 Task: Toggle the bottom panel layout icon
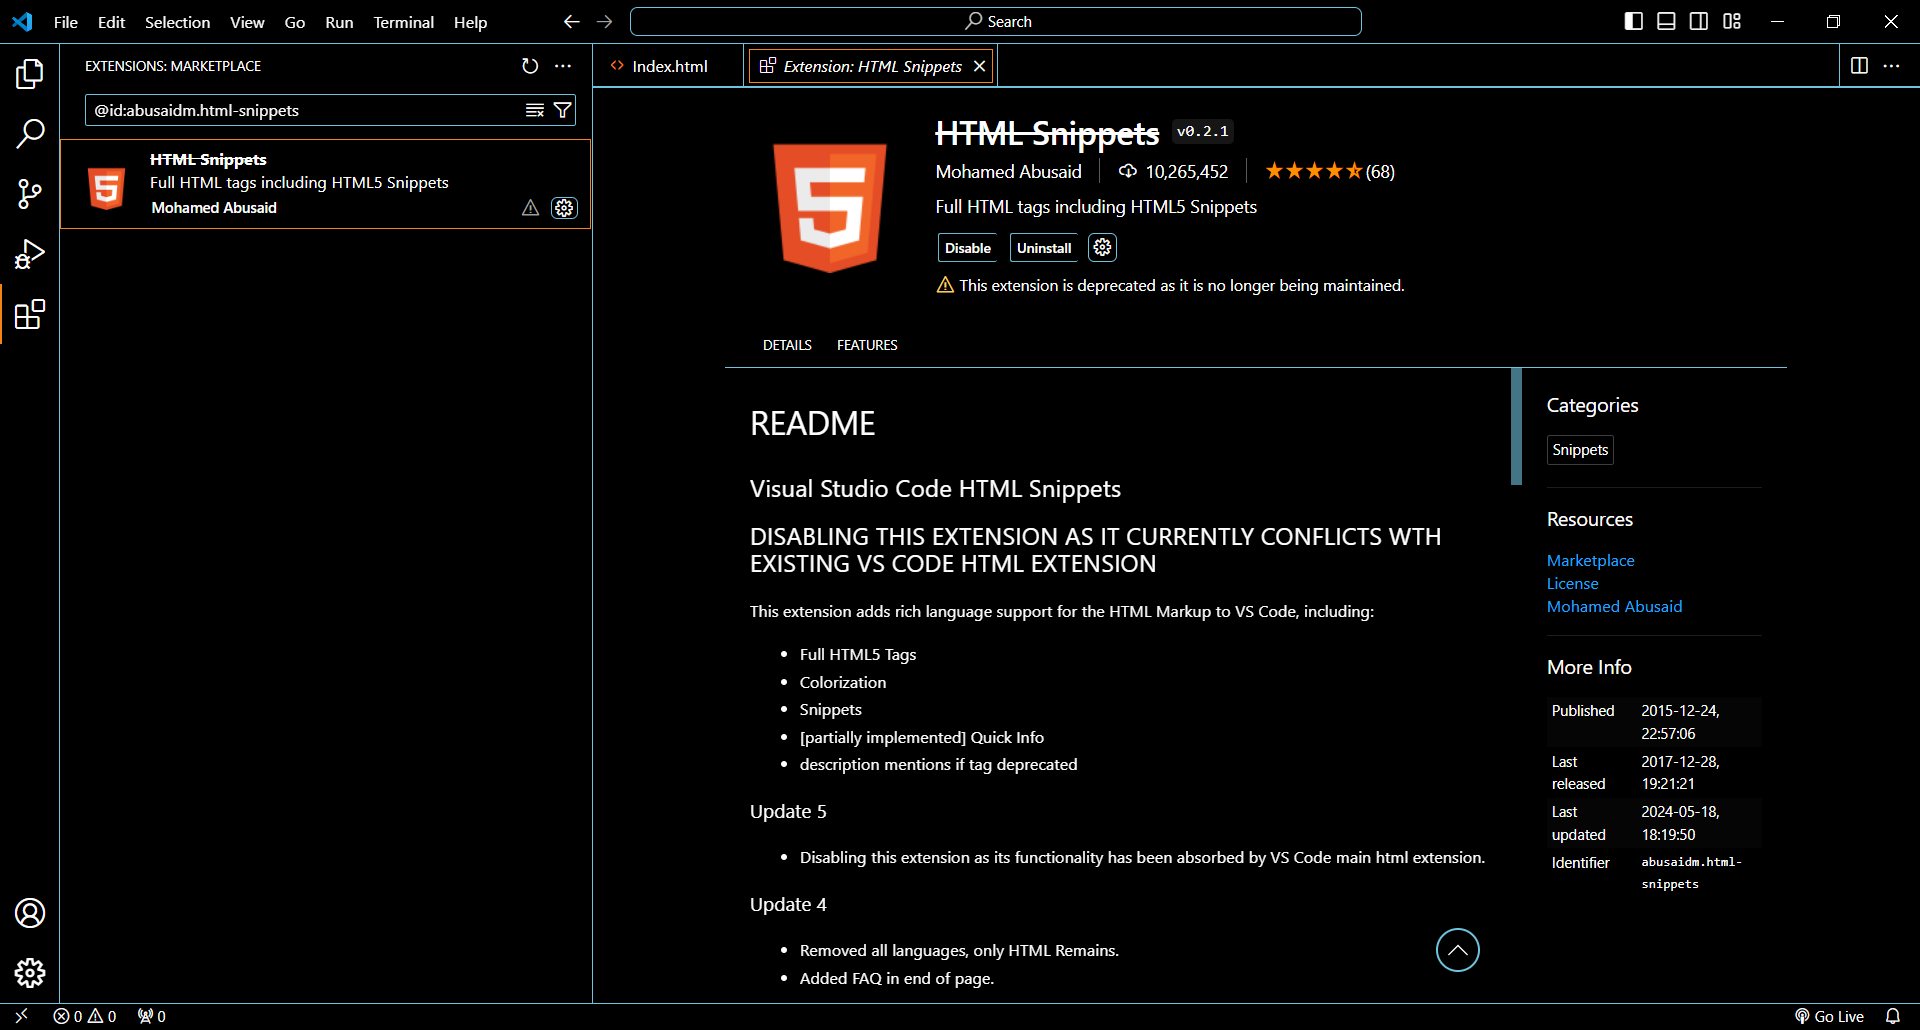coord(1666,22)
